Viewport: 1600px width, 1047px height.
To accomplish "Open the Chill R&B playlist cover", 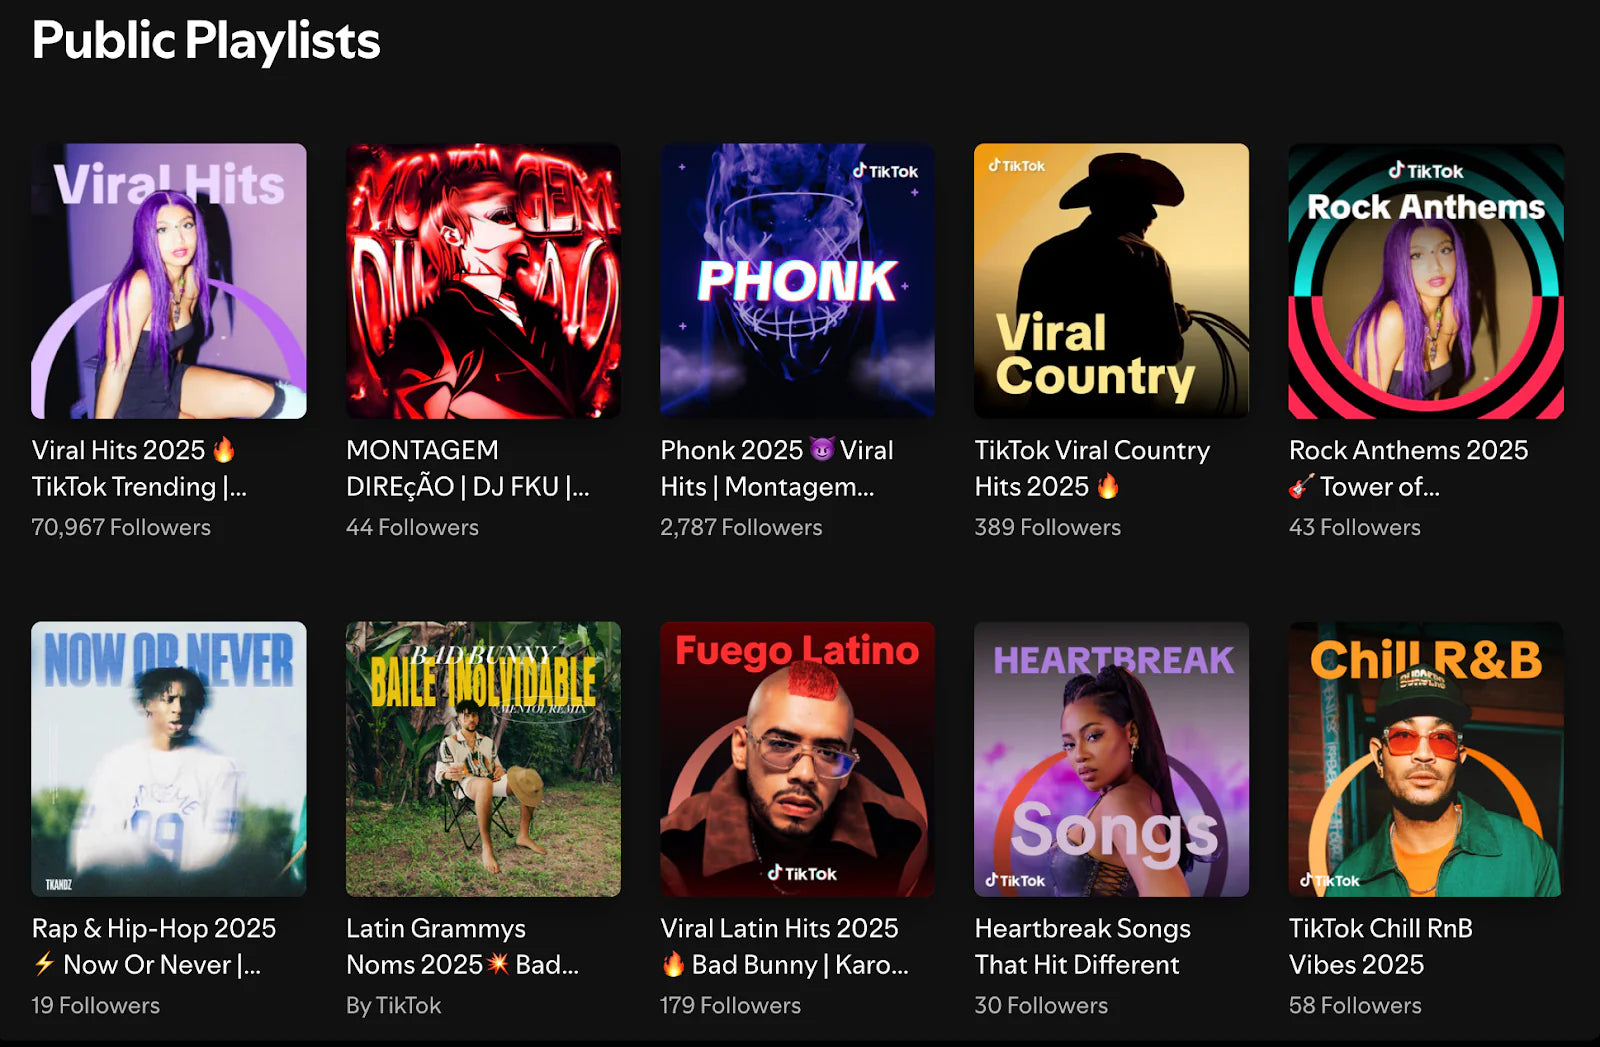I will pos(1425,759).
